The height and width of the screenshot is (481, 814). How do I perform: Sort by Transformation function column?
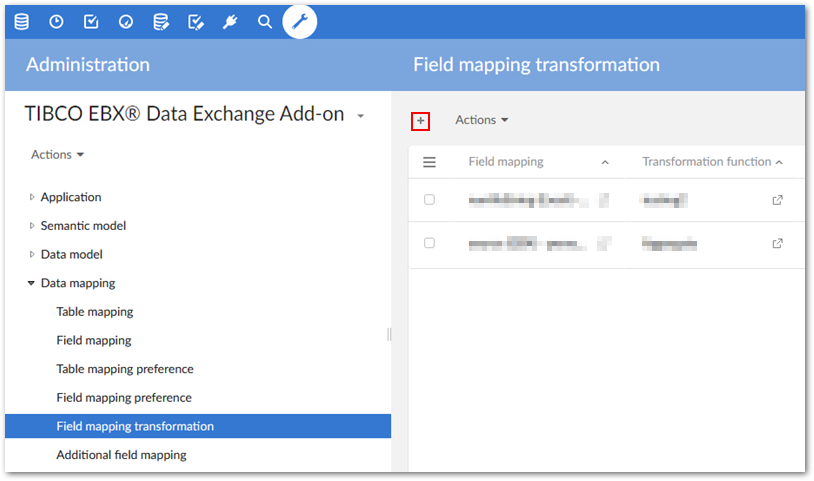tap(706, 162)
